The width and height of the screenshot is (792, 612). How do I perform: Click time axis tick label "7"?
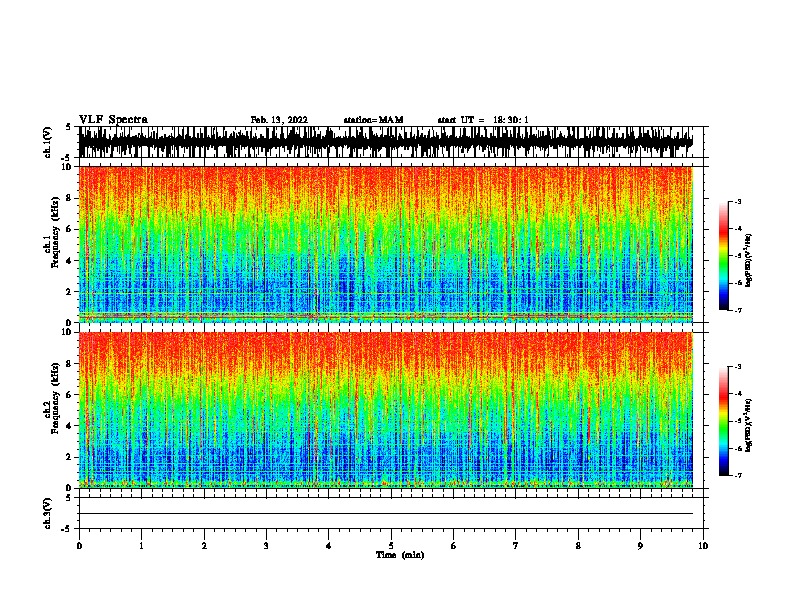(x=516, y=546)
